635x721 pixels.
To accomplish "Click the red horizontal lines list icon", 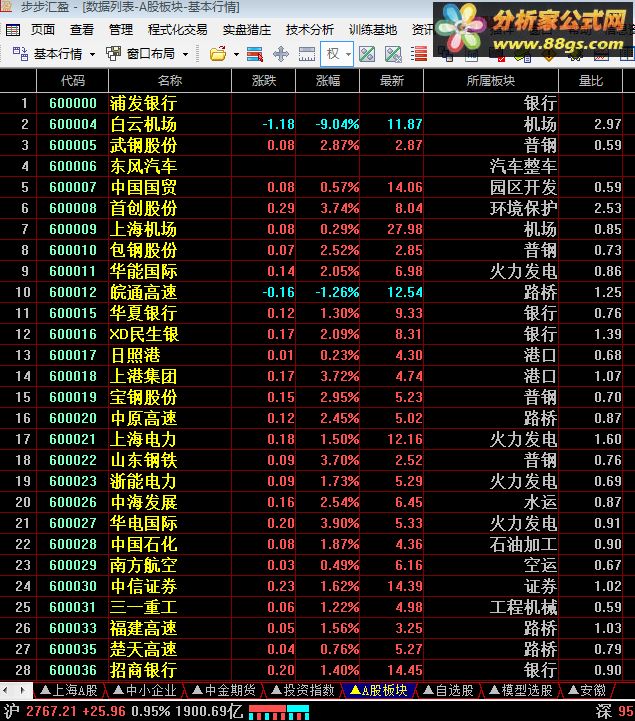I will (418, 54).
